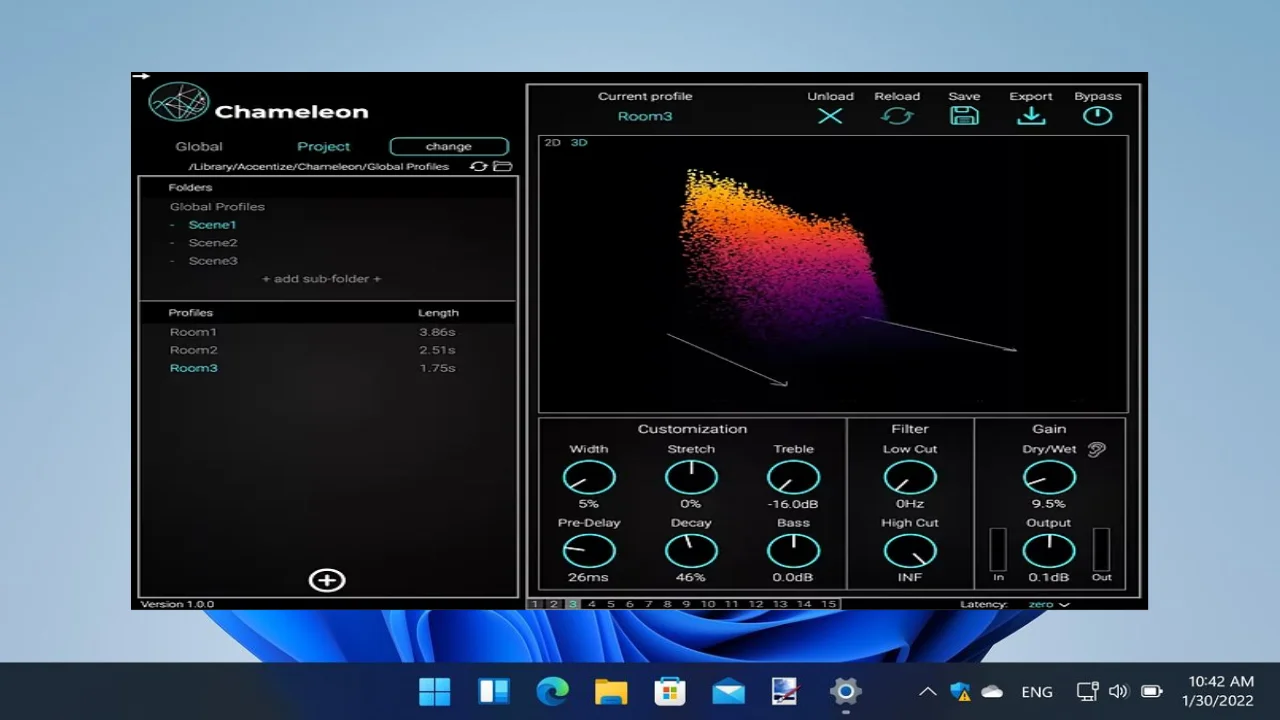Click the Width knob
The height and width of the screenshot is (720, 1280).
click(589, 477)
